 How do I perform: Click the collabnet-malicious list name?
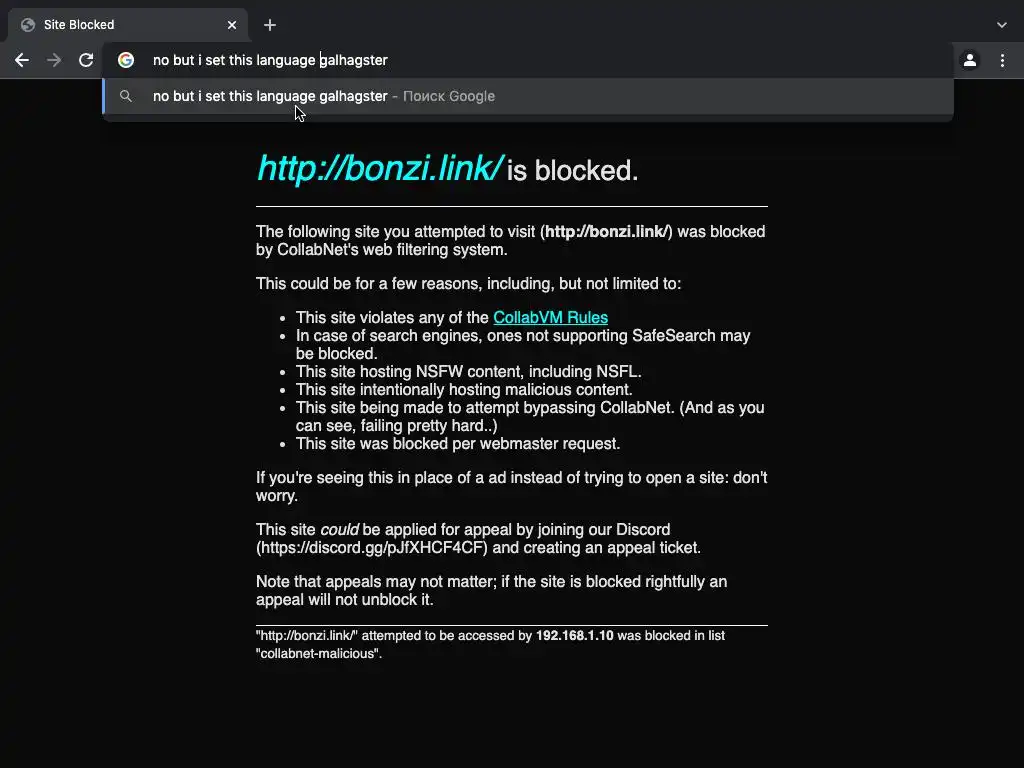[319, 654]
